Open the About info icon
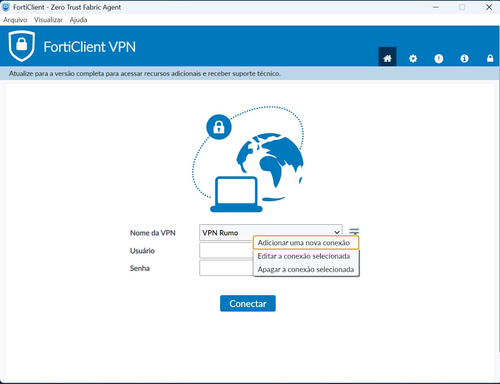 tap(464, 59)
